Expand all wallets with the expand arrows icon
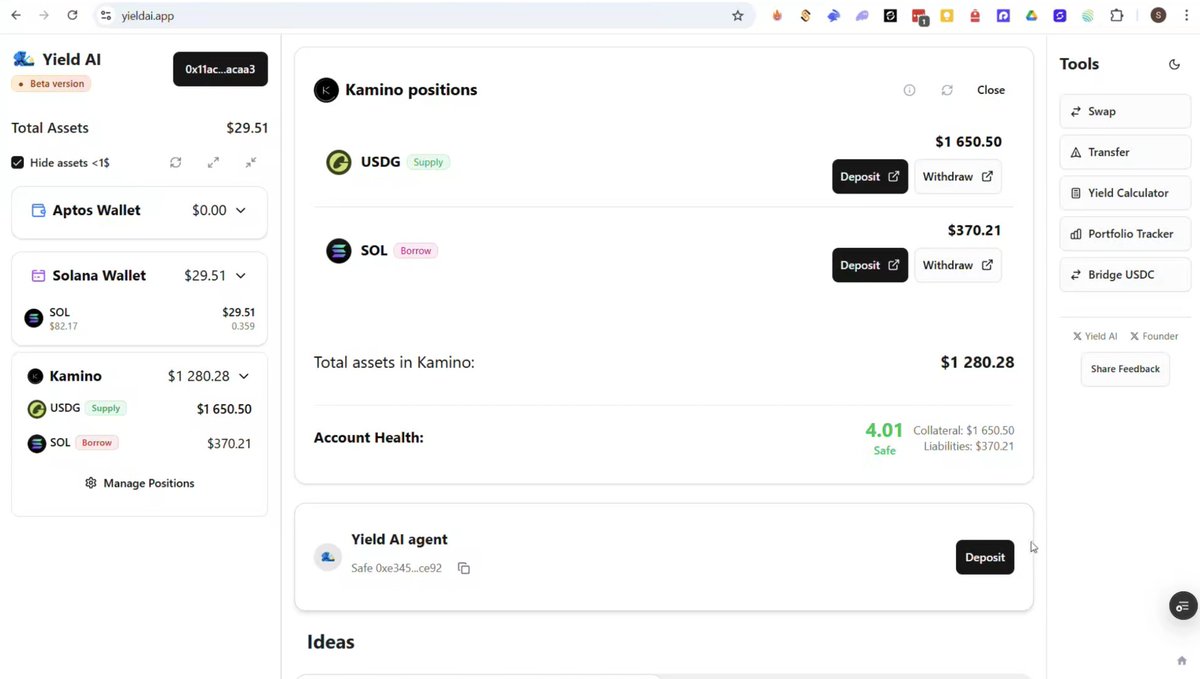 tap(213, 162)
